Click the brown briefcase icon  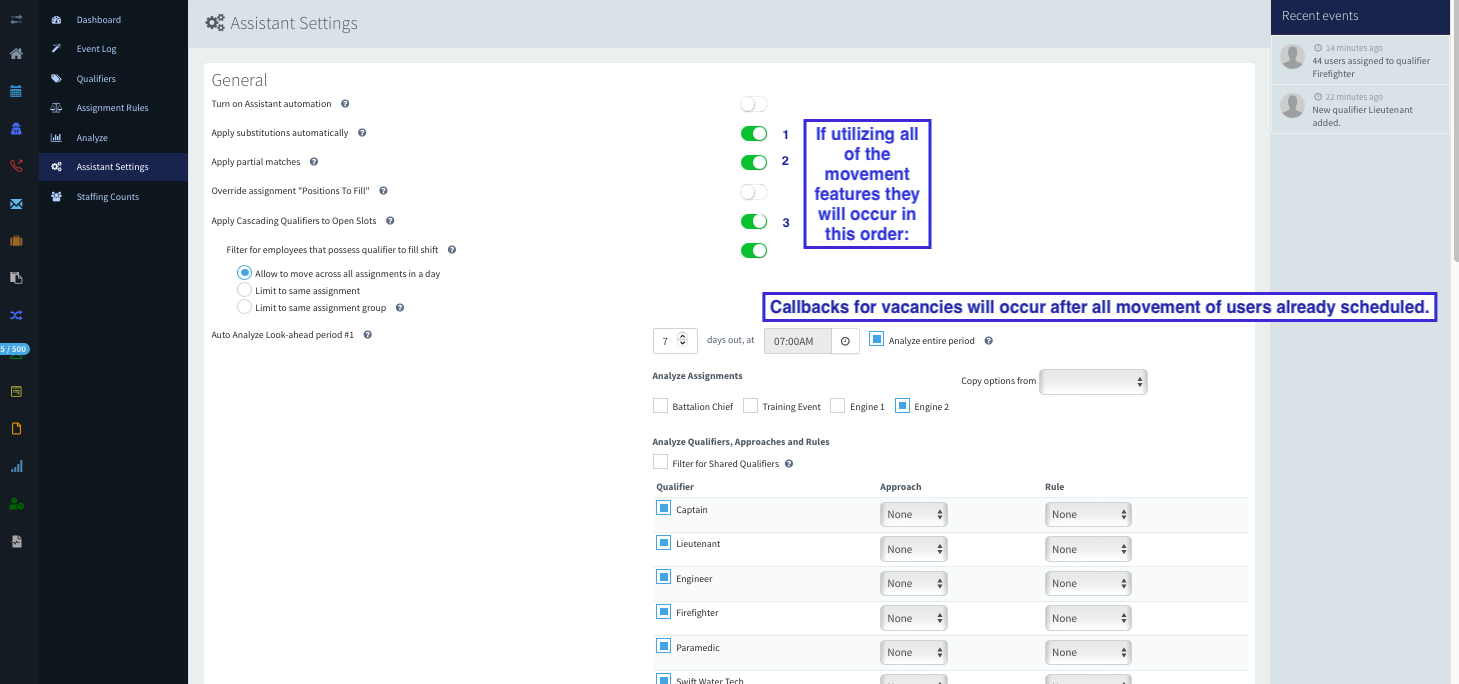pyautogui.click(x=16, y=241)
